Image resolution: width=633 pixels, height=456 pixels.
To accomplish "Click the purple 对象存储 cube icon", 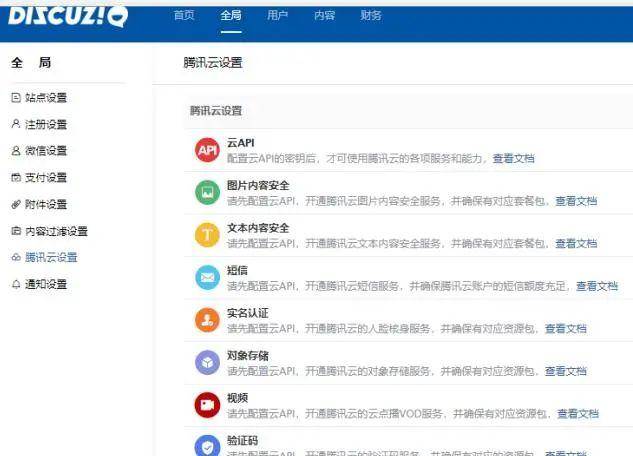I will point(208,362).
